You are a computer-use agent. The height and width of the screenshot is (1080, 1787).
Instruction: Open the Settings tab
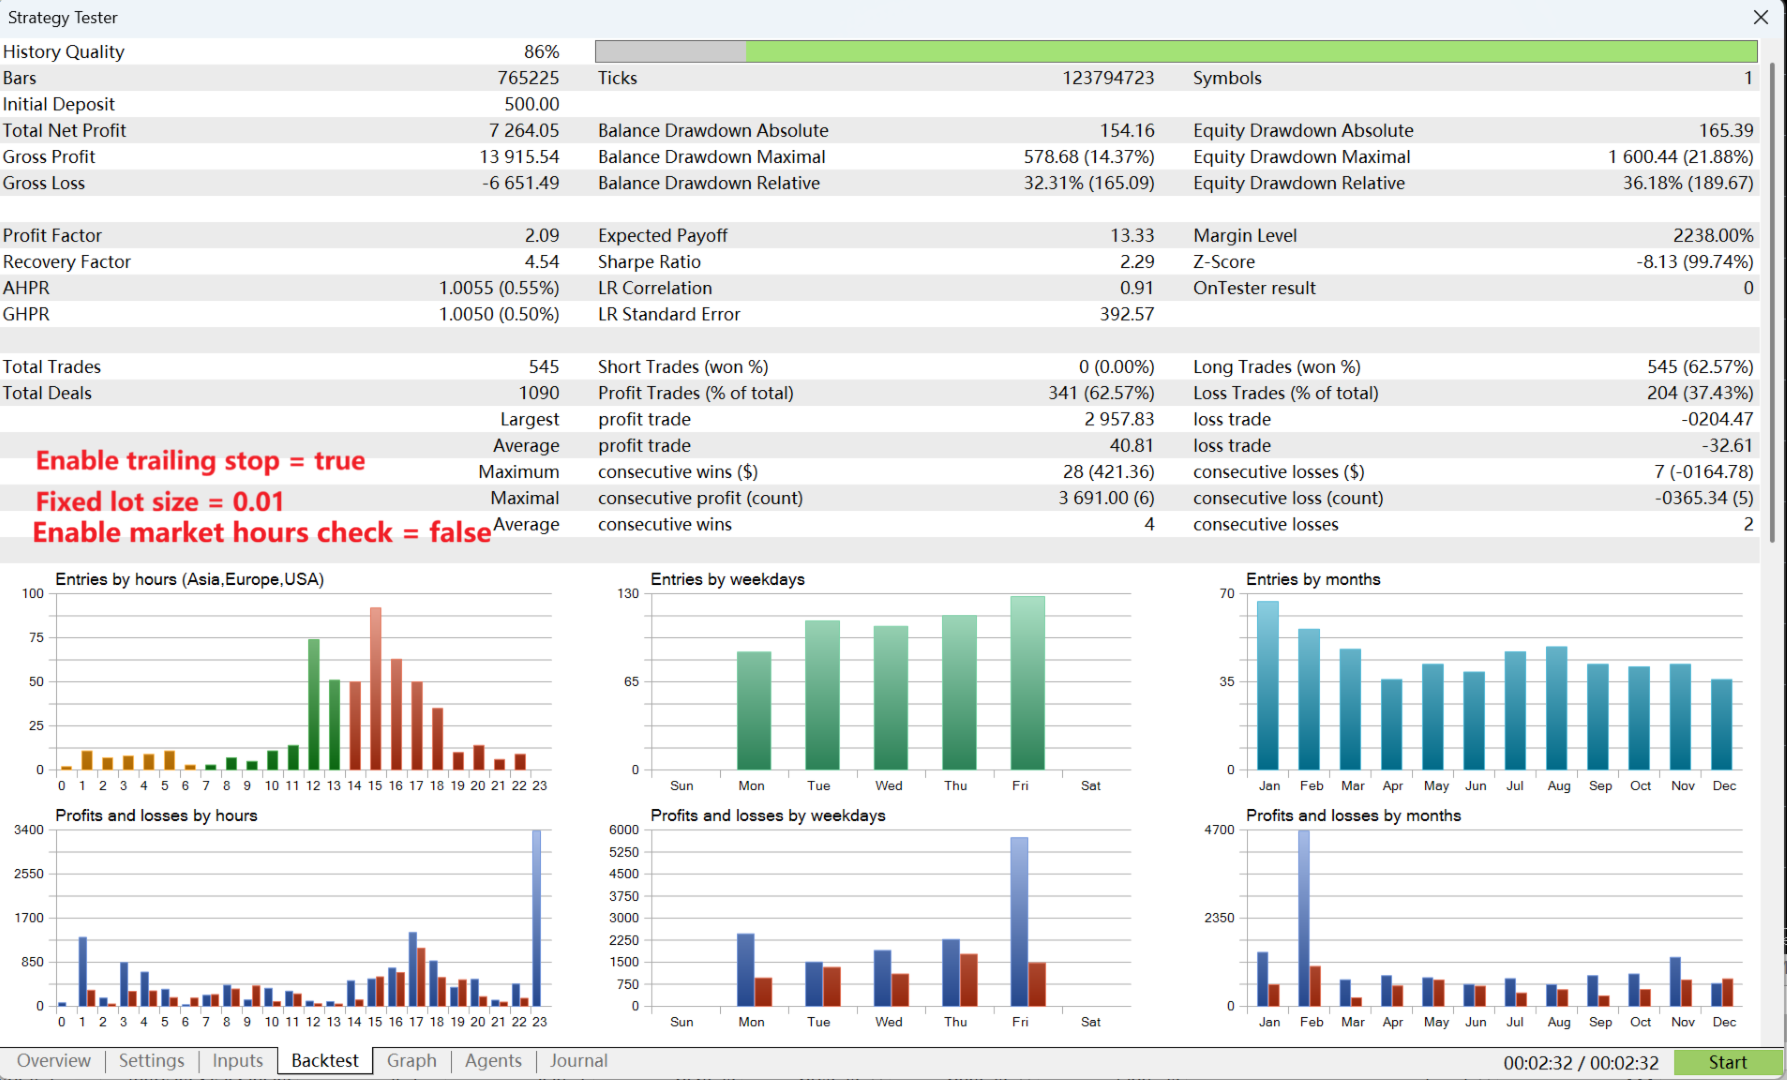pyautogui.click(x=151, y=1061)
